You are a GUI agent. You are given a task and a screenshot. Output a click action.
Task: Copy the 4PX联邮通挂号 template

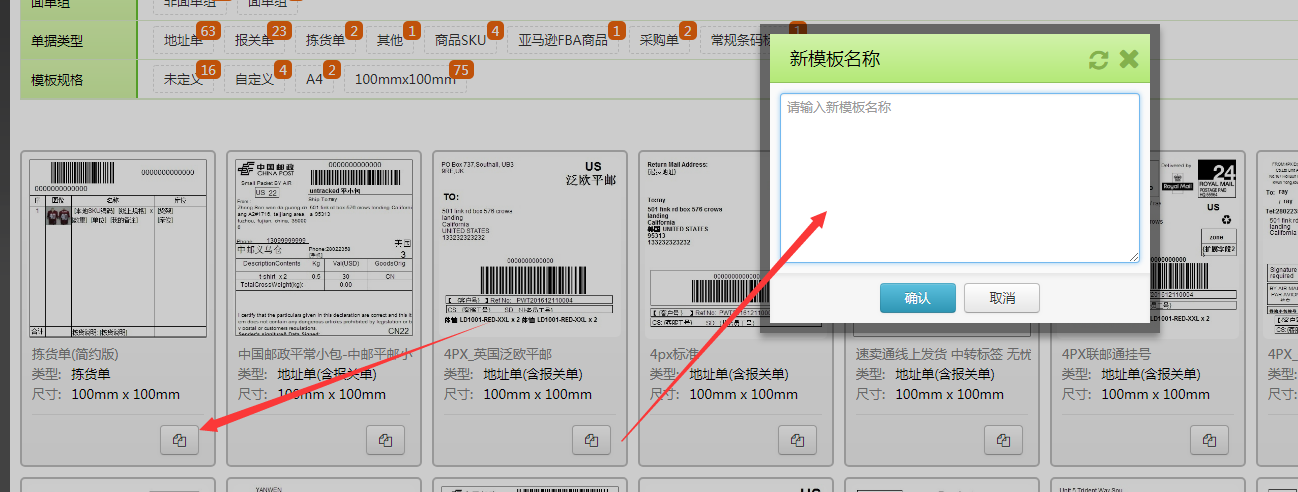[1209, 440]
